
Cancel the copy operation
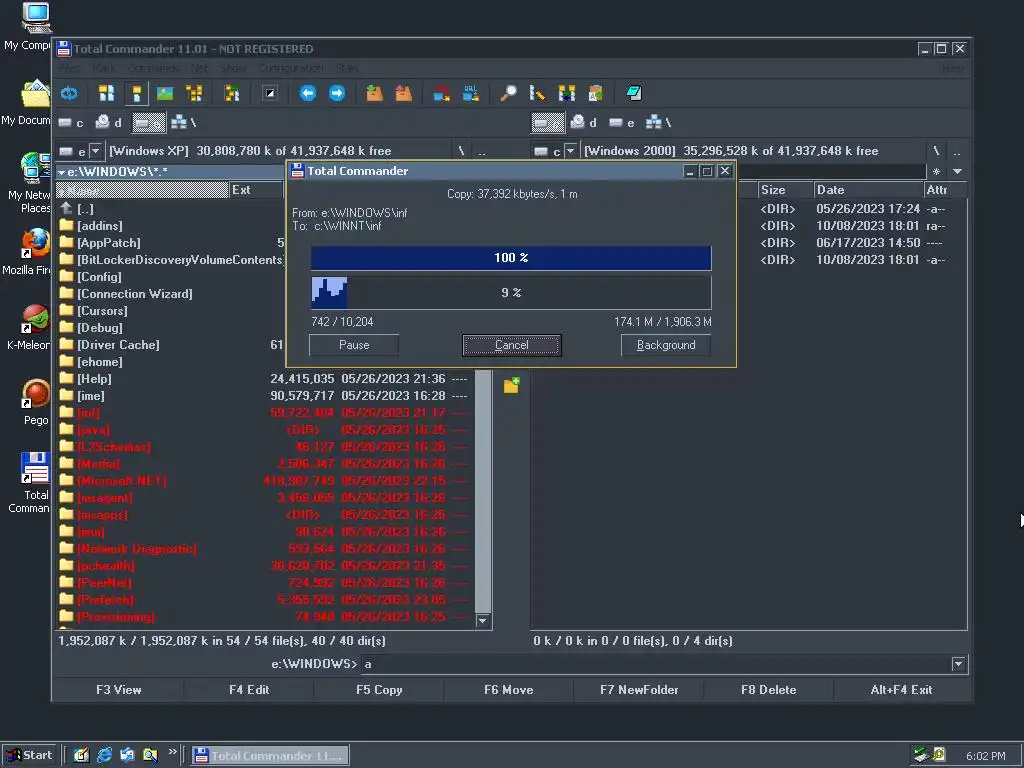pos(511,345)
